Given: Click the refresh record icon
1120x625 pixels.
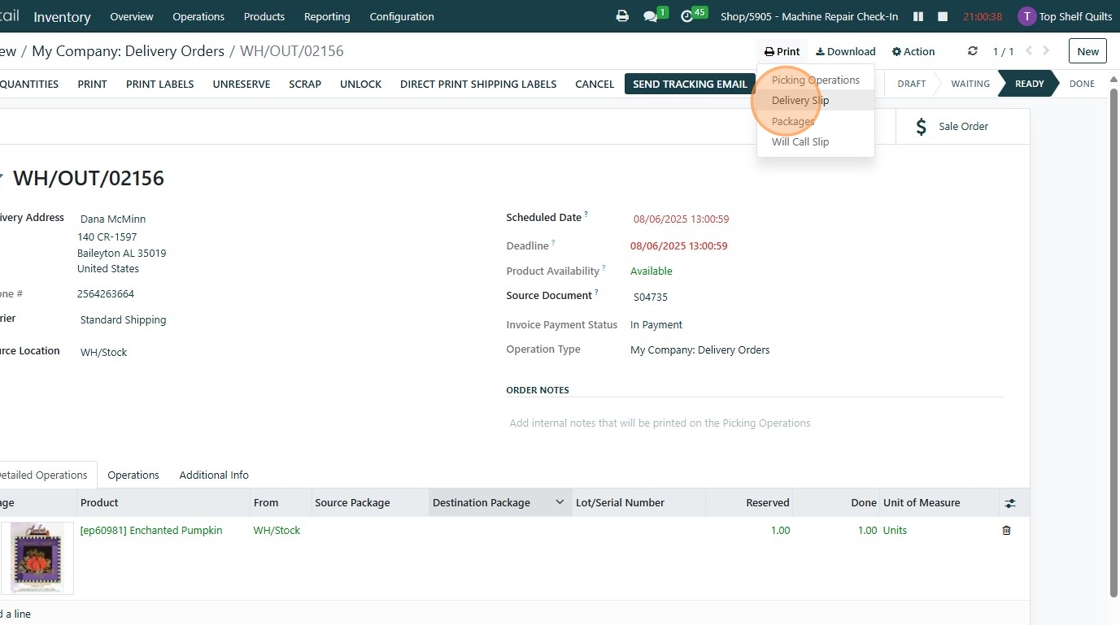Looking at the screenshot, I should (x=972, y=51).
